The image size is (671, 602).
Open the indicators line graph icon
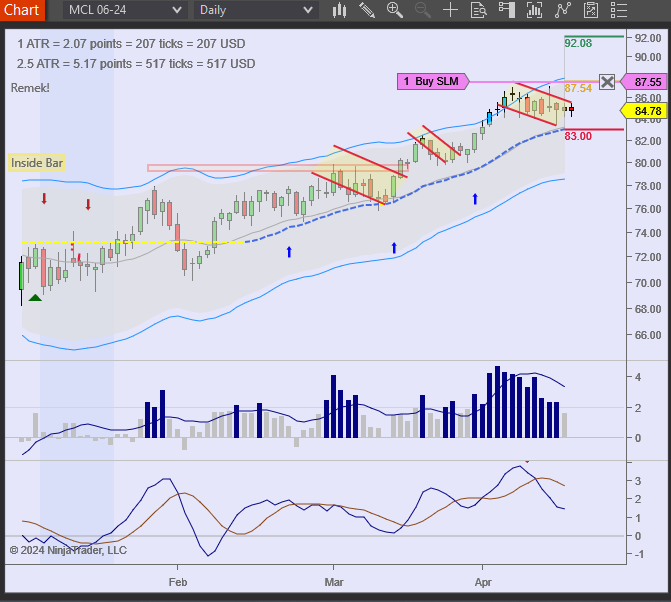(x=563, y=10)
